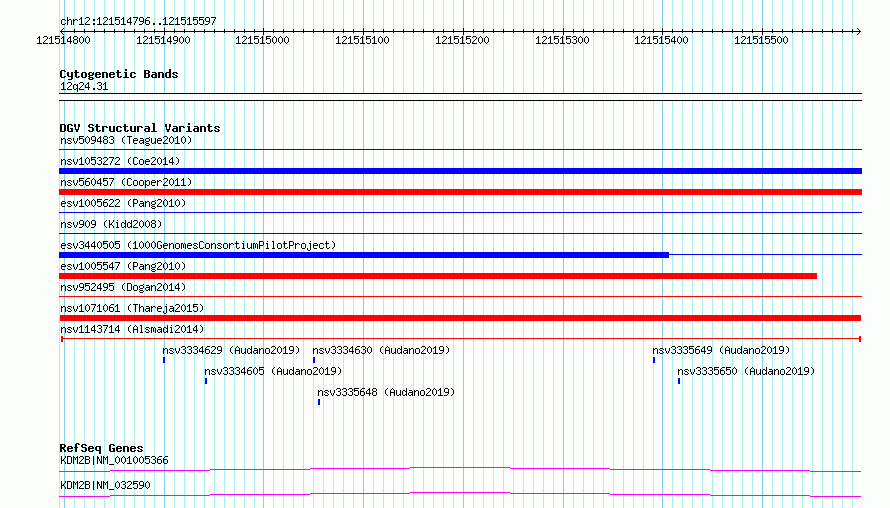Select the red bar under nsv1071061
This screenshot has height=508, width=890.
[x=460, y=318]
